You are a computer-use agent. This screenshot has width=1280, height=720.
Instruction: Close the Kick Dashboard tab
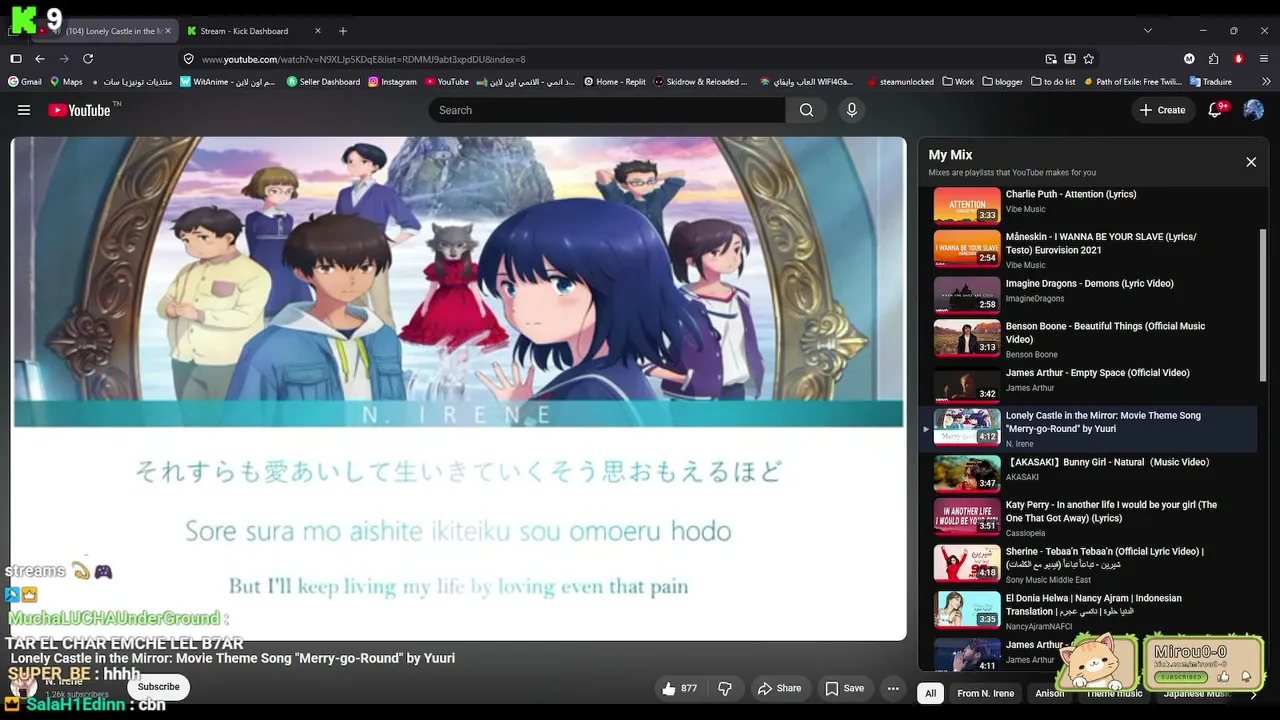point(318,31)
